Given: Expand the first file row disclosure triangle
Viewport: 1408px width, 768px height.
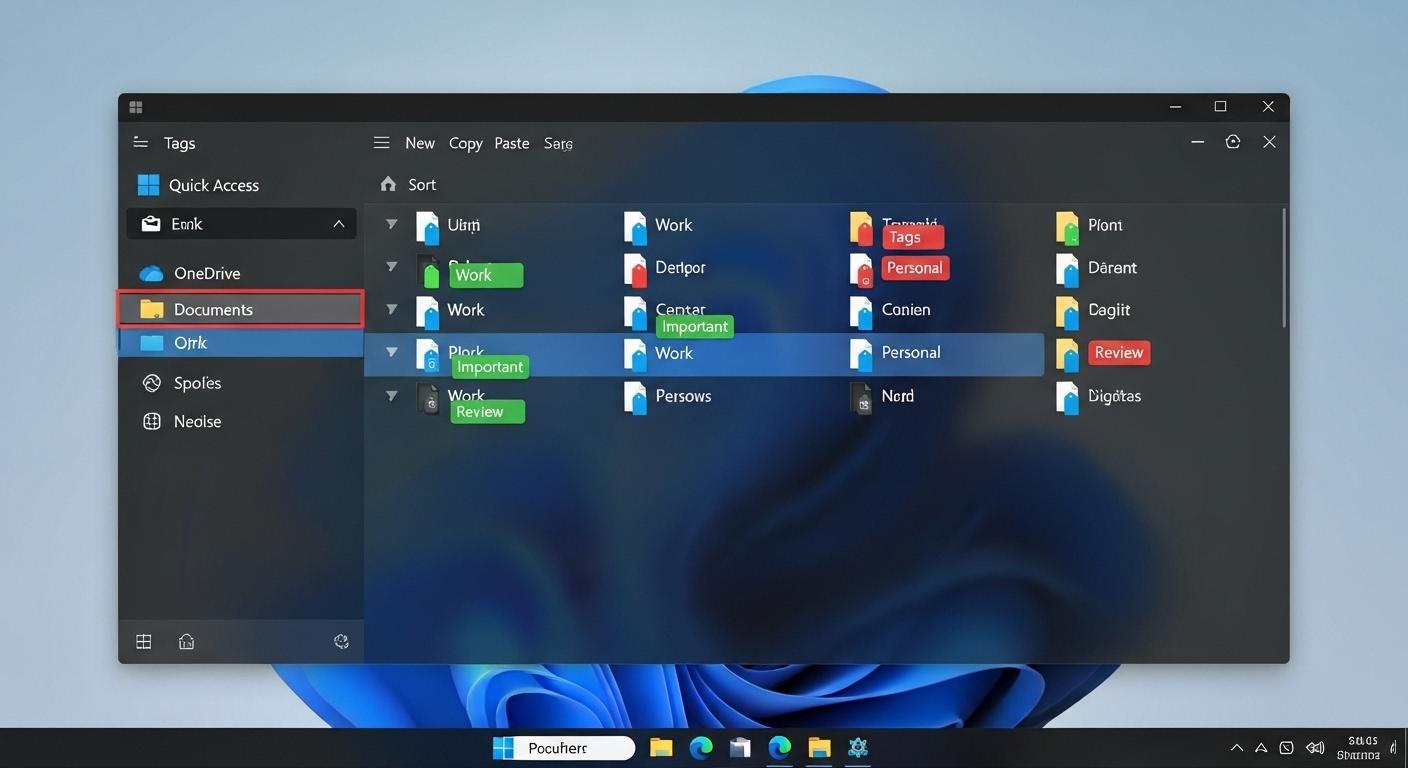Looking at the screenshot, I should 391,223.
